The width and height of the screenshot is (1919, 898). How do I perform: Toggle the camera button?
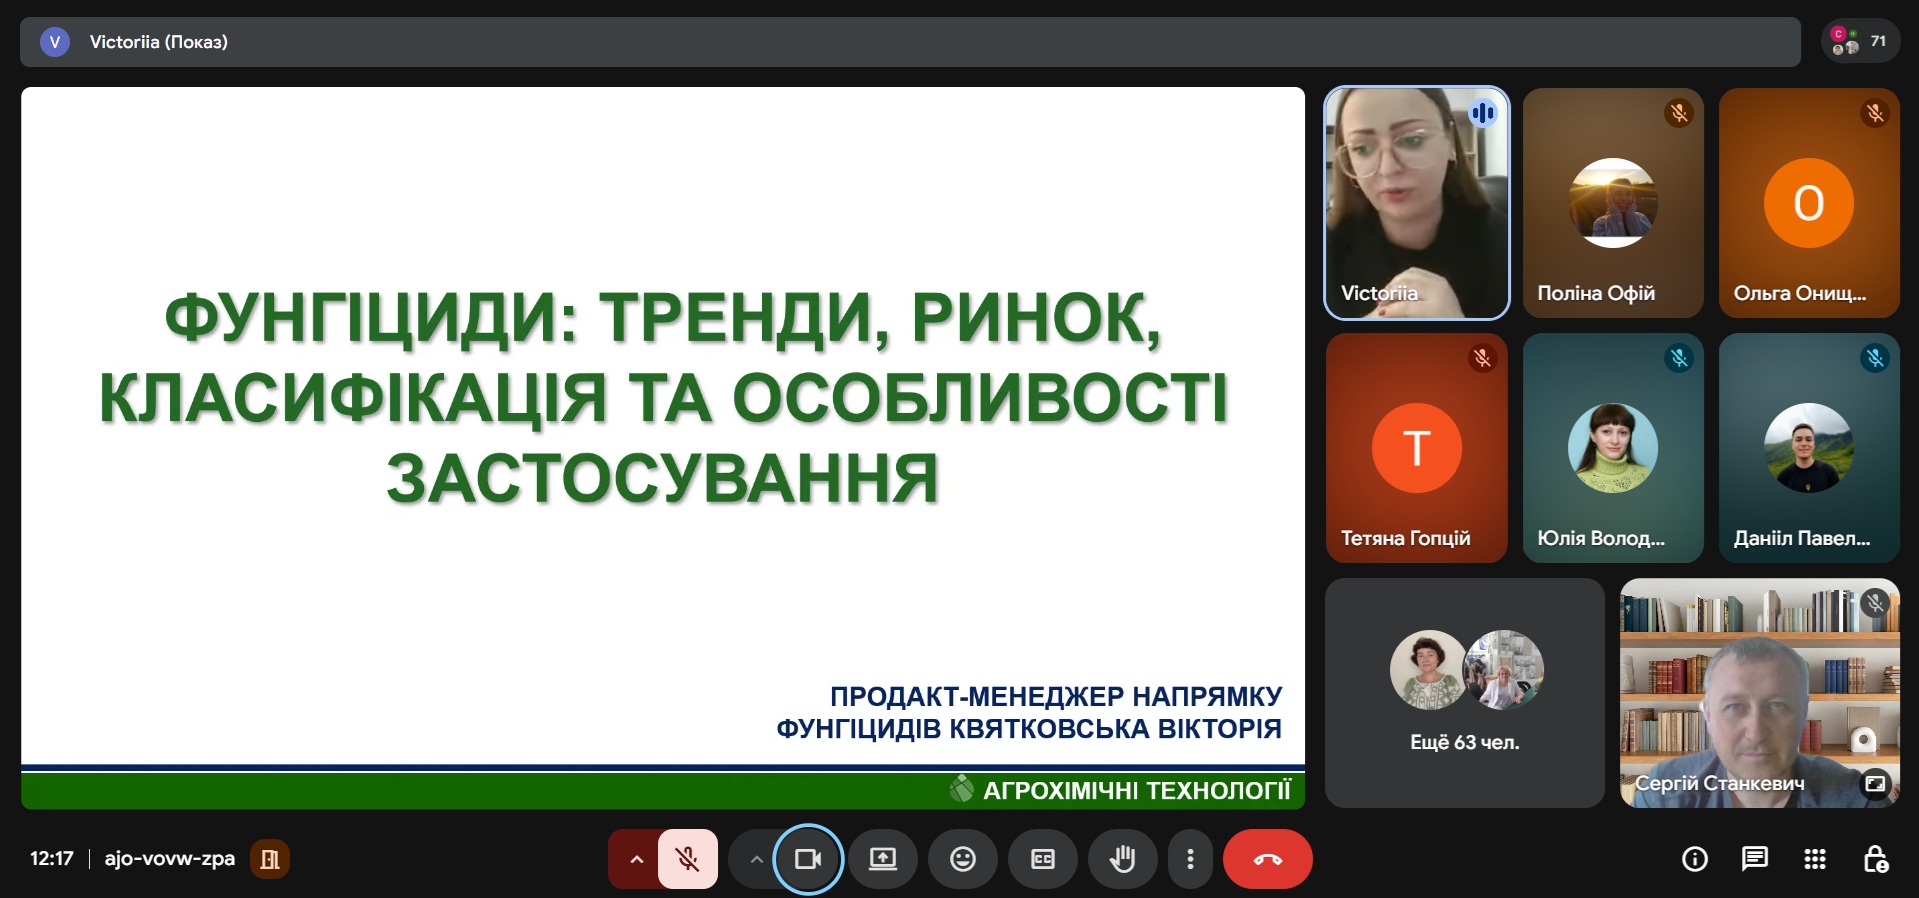click(x=807, y=859)
